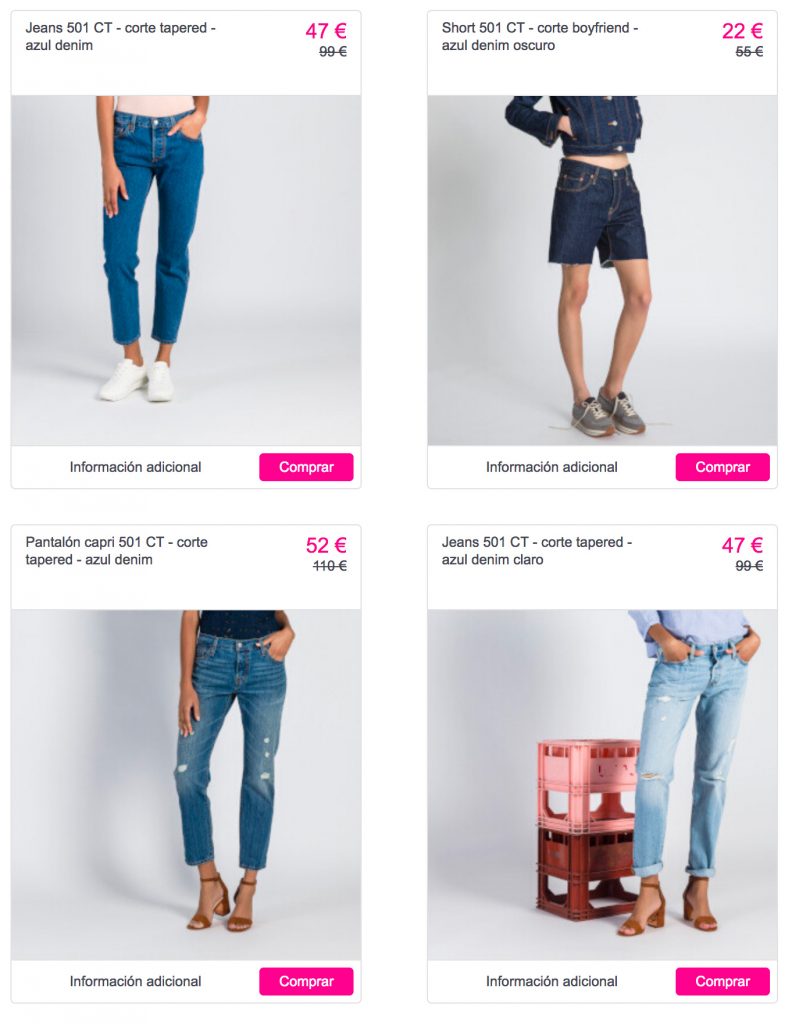Open Información adicional for Short 501 CT
This screenshot has height=1024, width=792.
coord(551,467)
